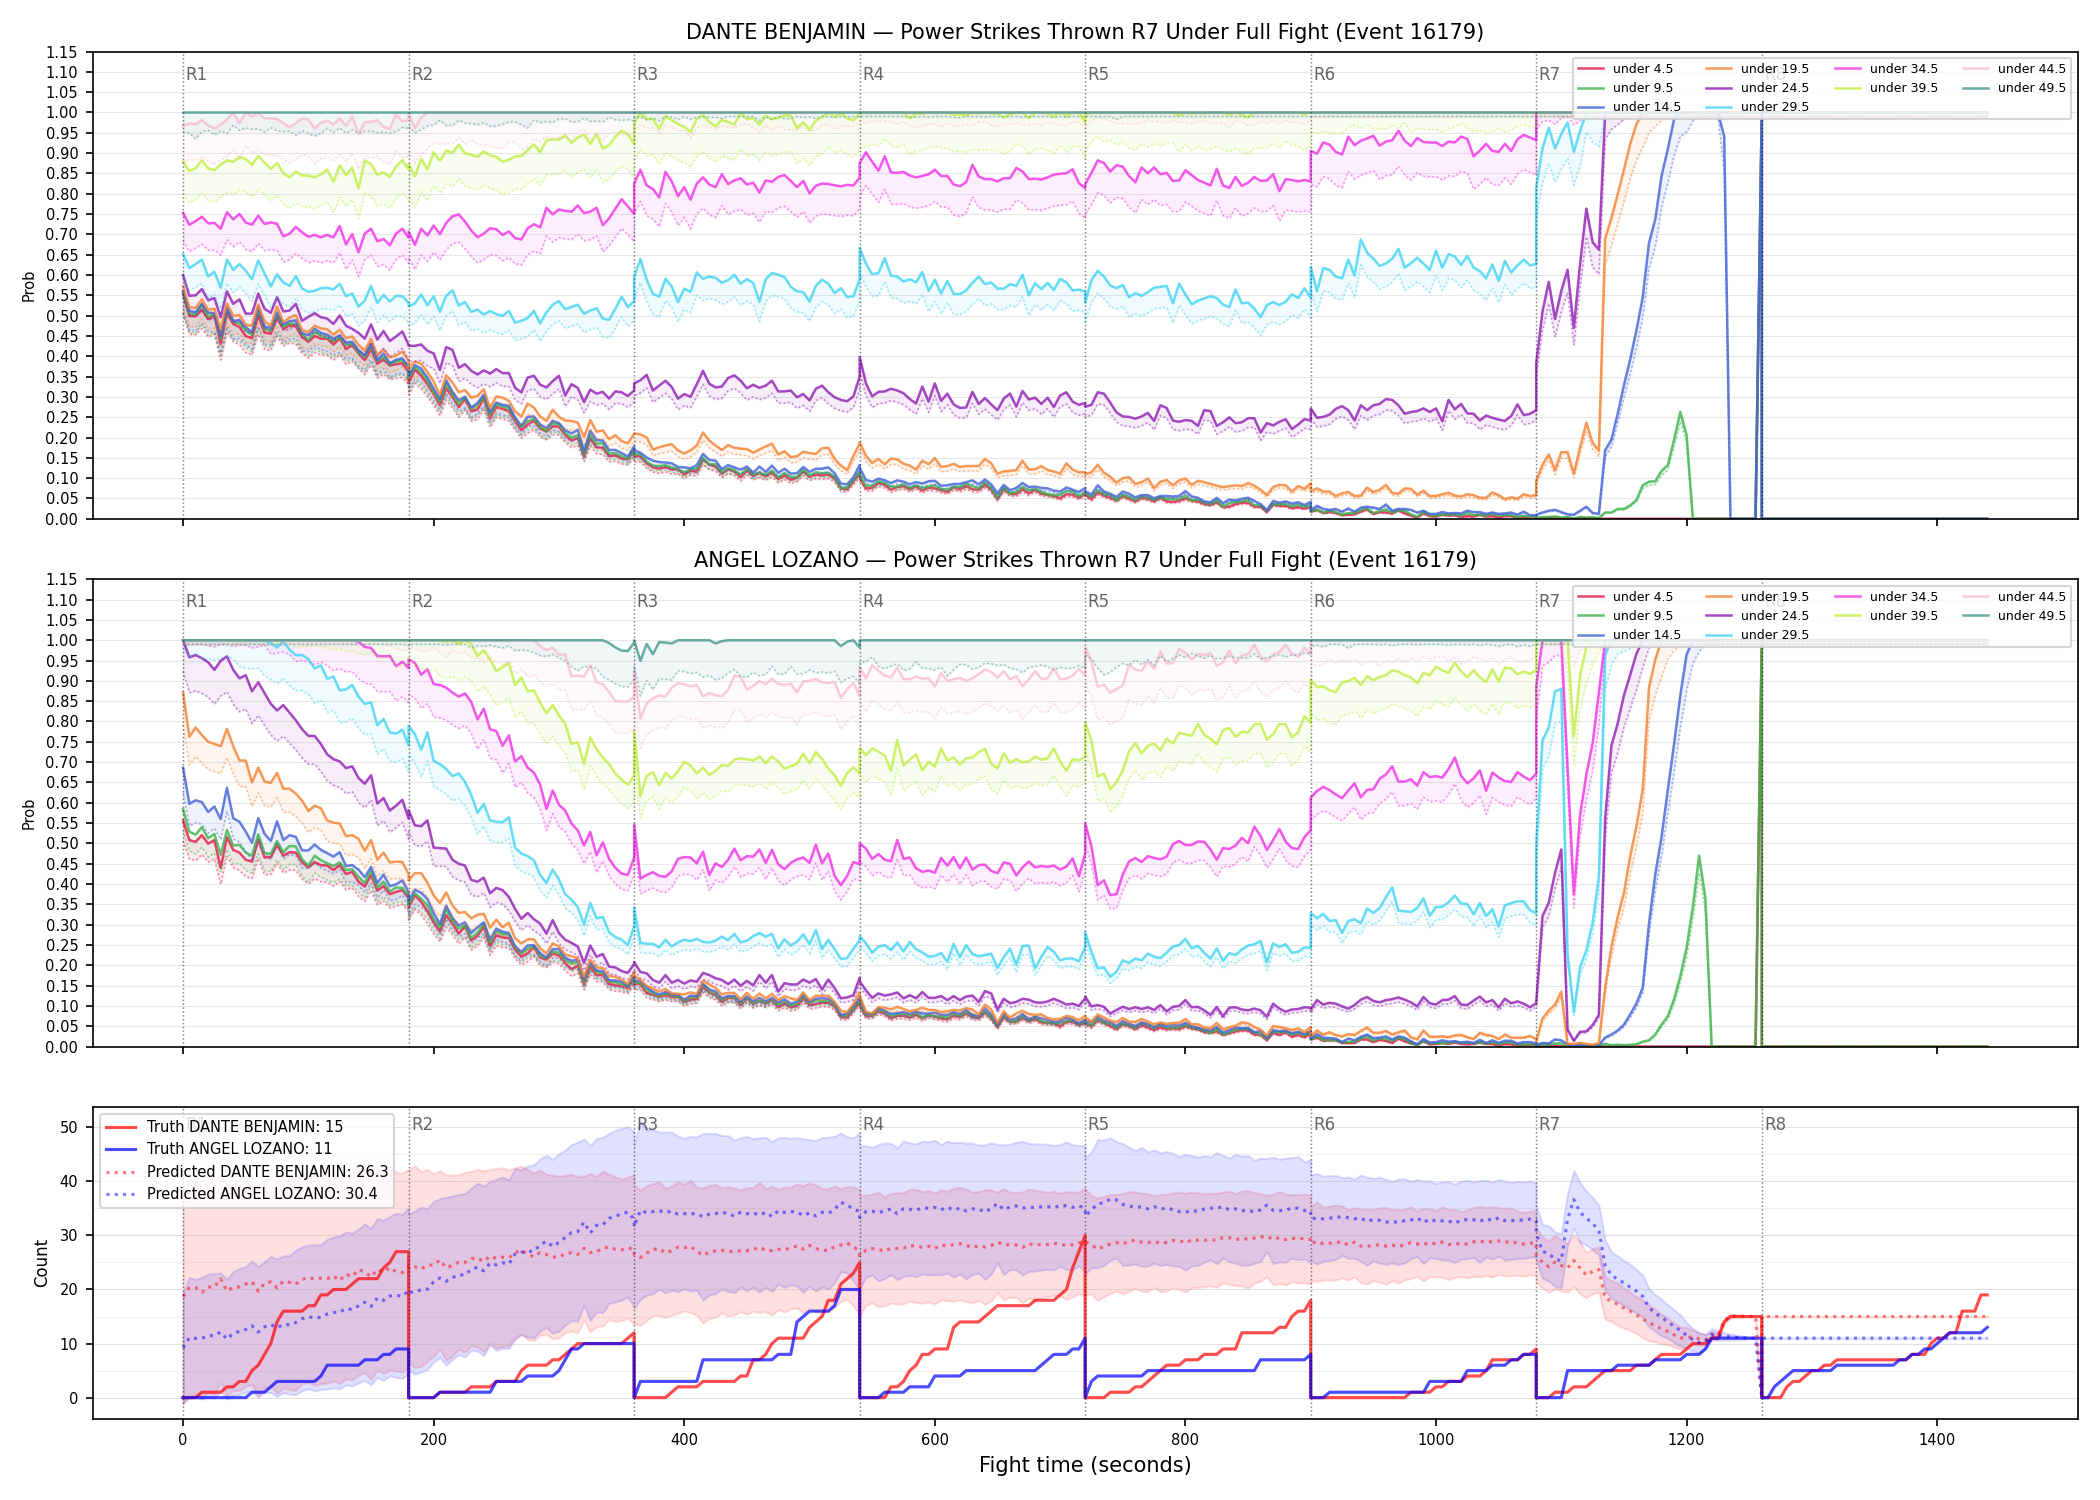Click the R7 round marker in the Angel Lozano chart
The height and width of the screenshot is (1500, 2100).
(x=1549, y=601)
